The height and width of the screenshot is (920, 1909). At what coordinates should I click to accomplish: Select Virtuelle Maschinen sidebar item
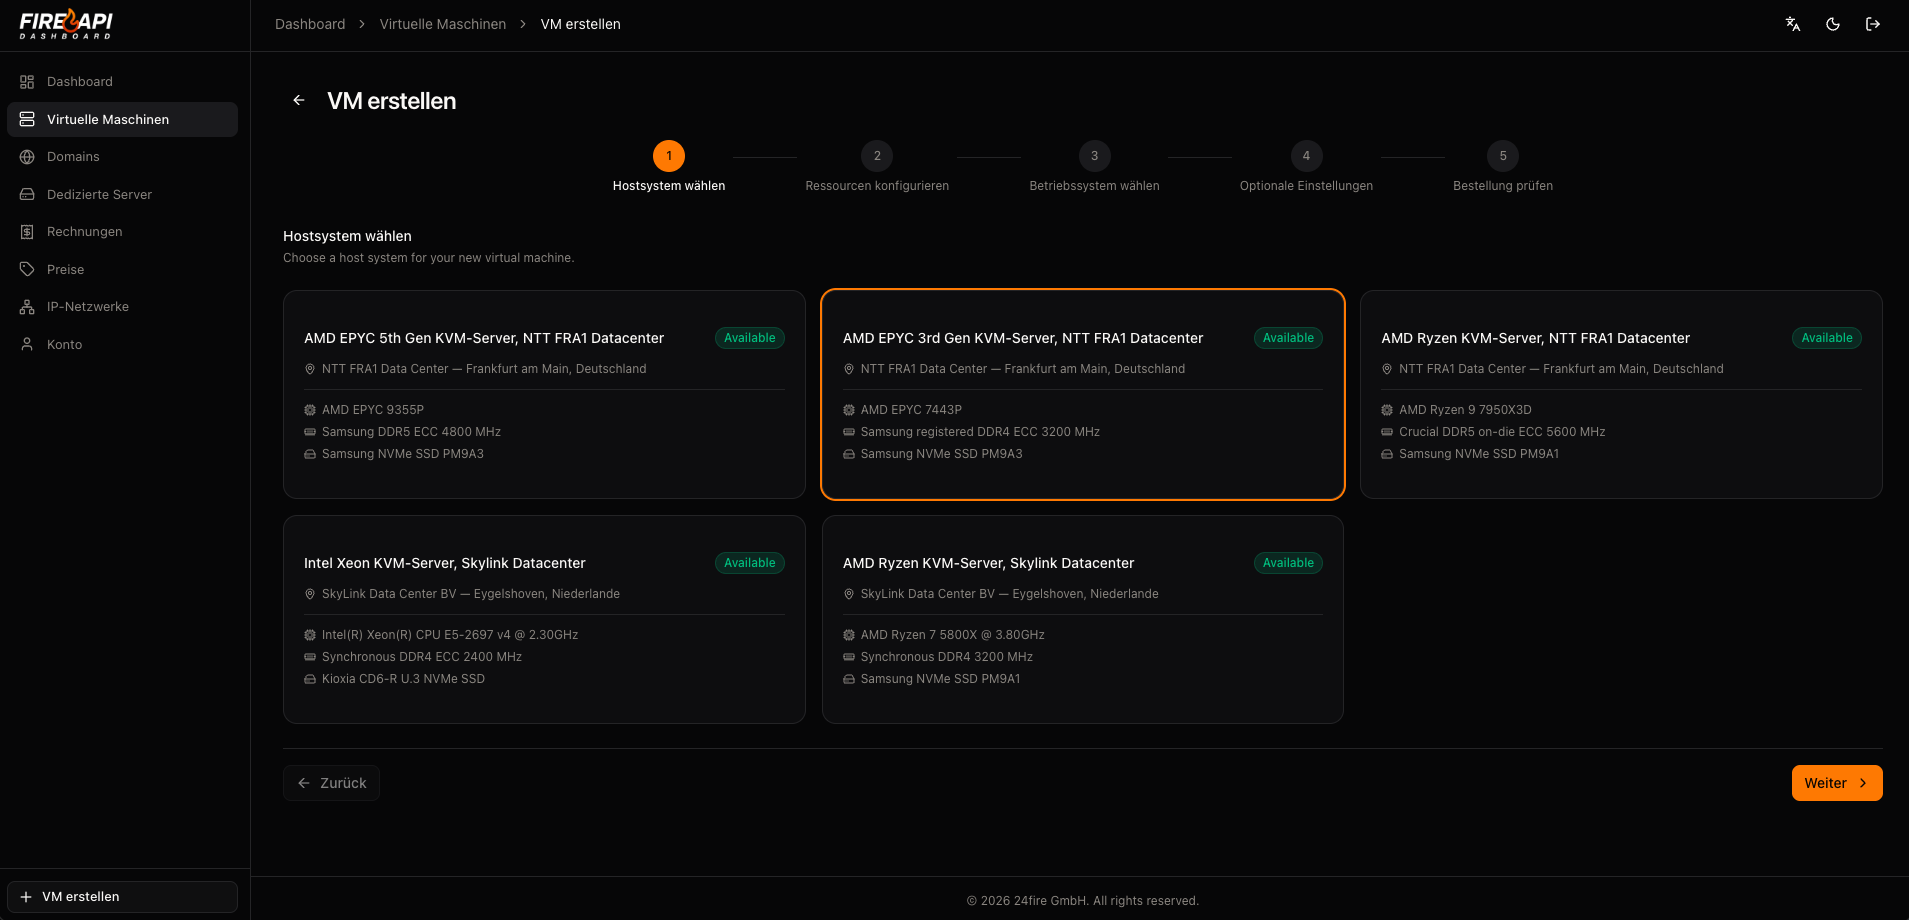click(x=122, y=119)
